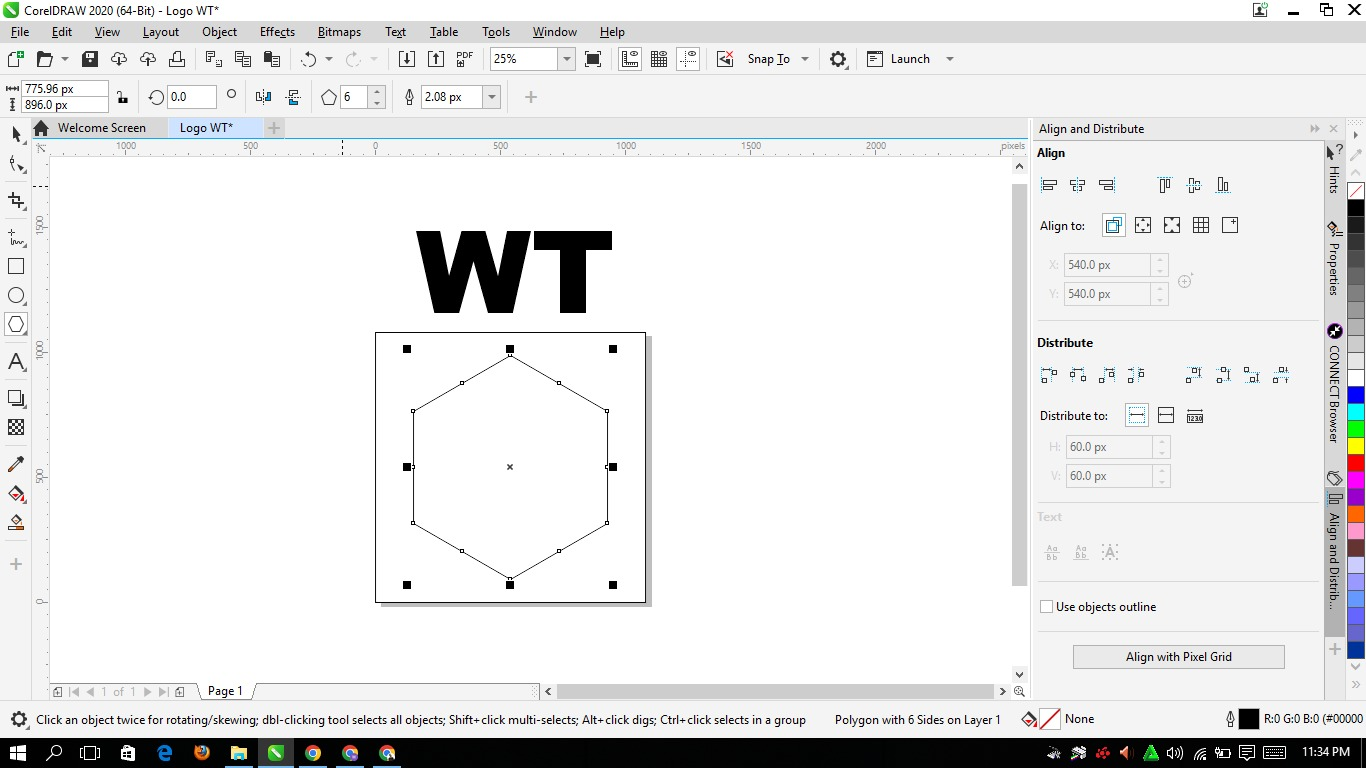The height and width of the screenshot is (768, 1366).
Task: Open the zoom level dropdown arrow
Action: click(x=567, y=59)
